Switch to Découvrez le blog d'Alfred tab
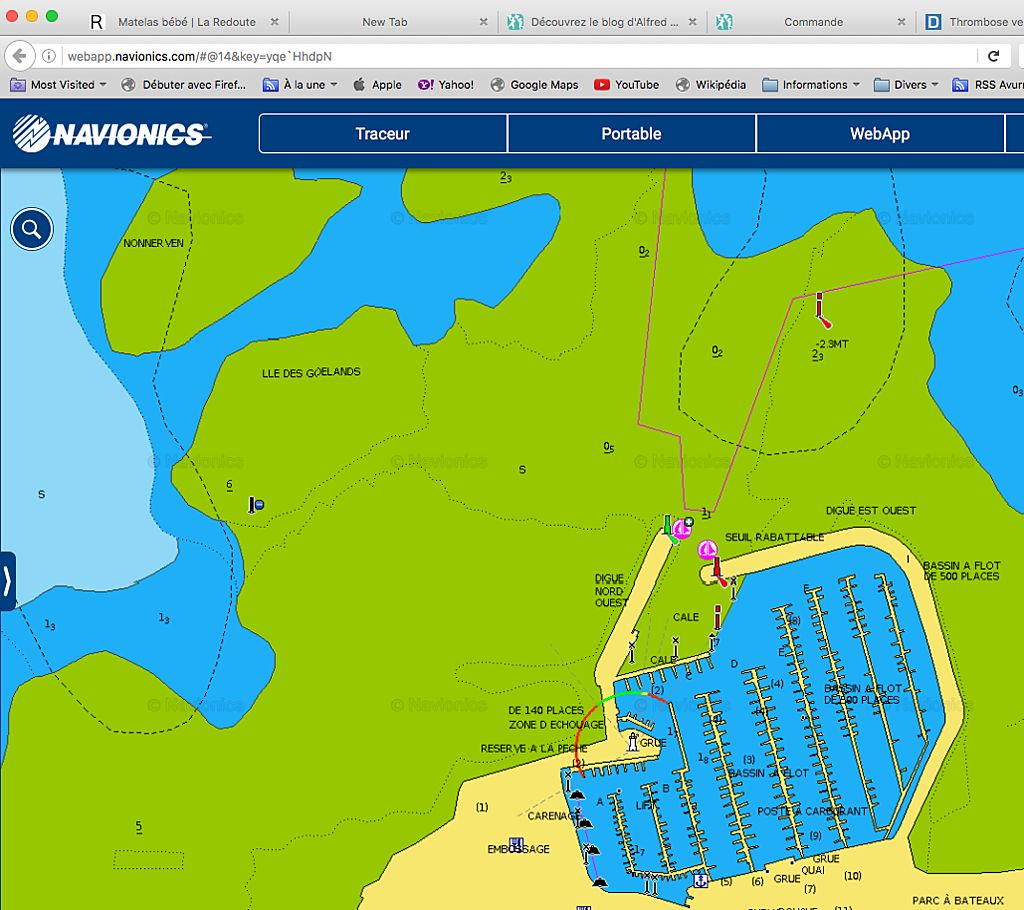The width and height of the screenshot is (1024, 910). (601, 22)
